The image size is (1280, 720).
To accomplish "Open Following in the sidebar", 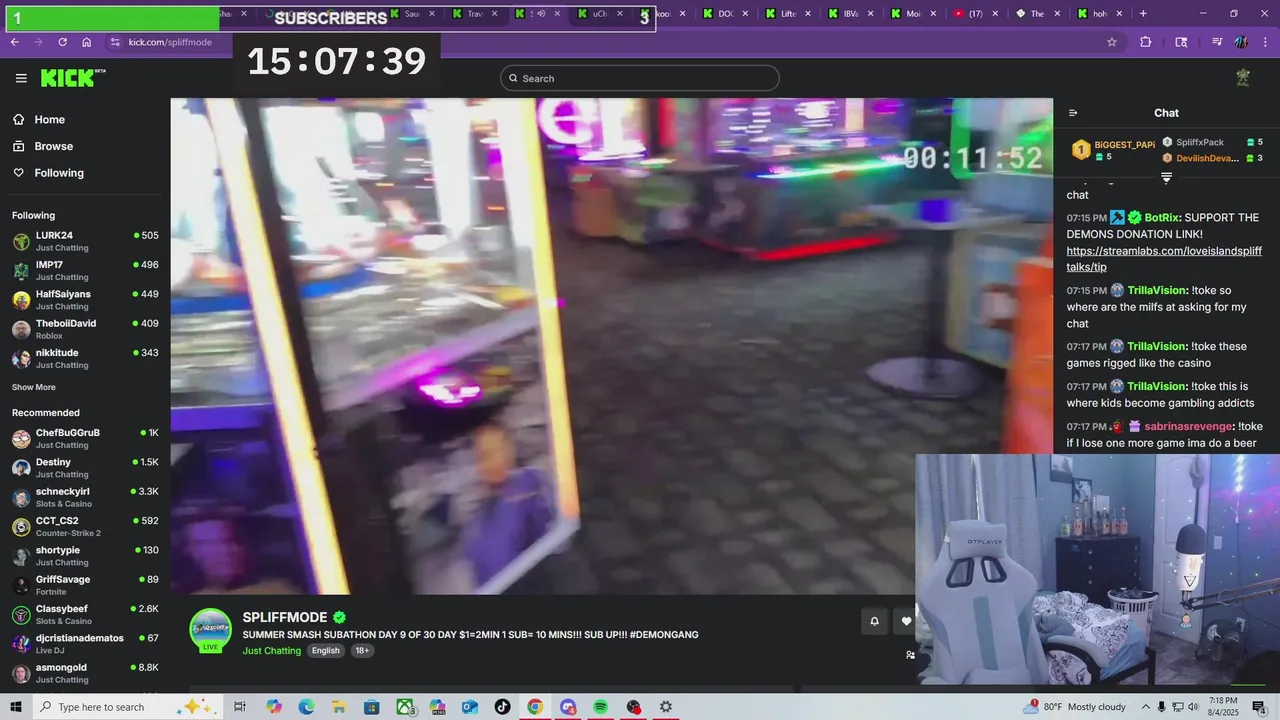I will [59, 173].
